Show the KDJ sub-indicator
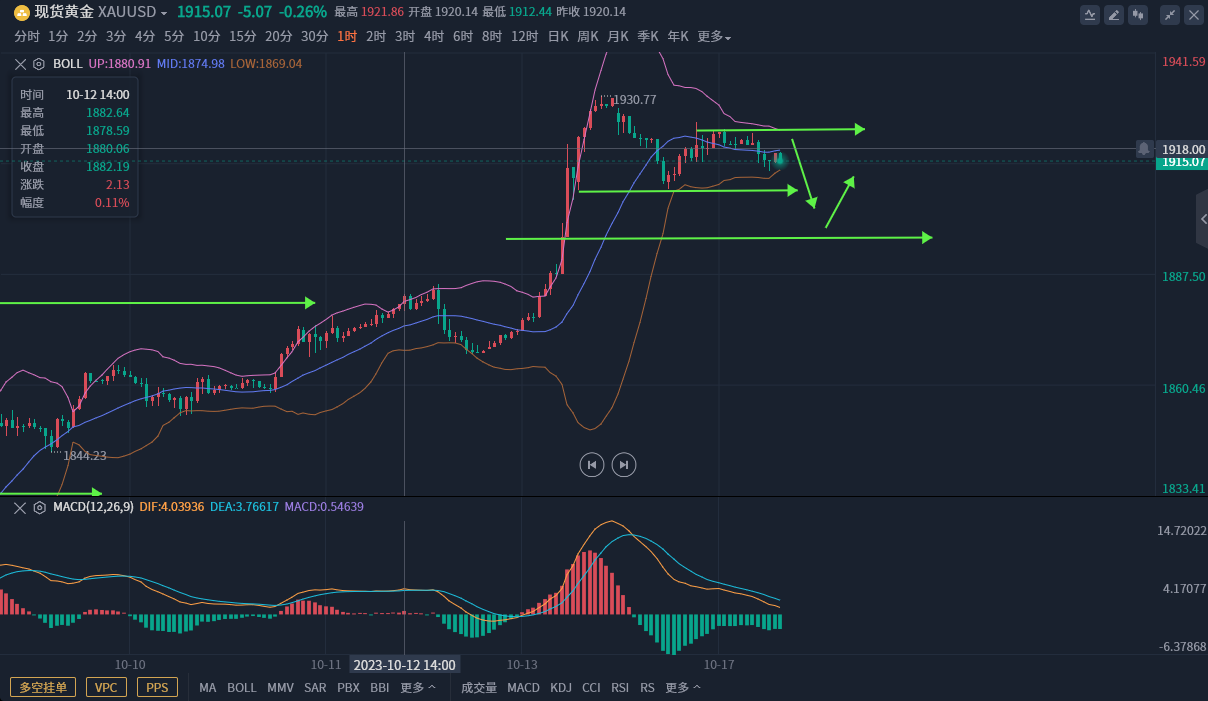Viewport: 1208px width, 701px height. pos(561,688)
